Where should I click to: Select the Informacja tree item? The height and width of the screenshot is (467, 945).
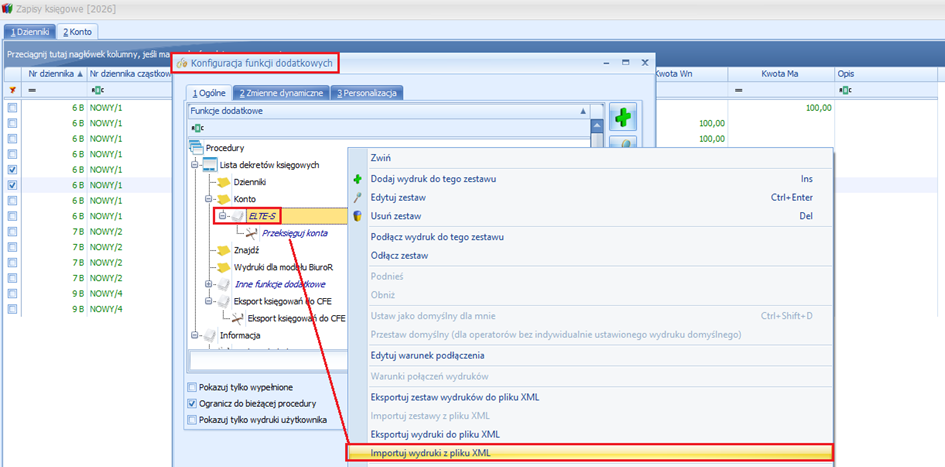coord(240,335)
